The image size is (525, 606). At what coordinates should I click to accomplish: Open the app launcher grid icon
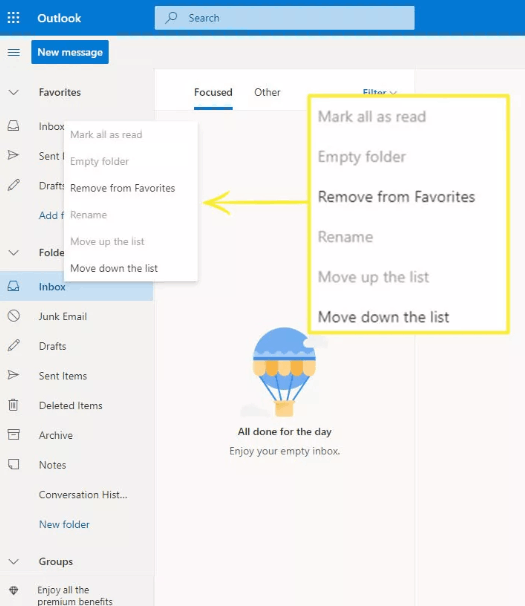coord(14,18)
